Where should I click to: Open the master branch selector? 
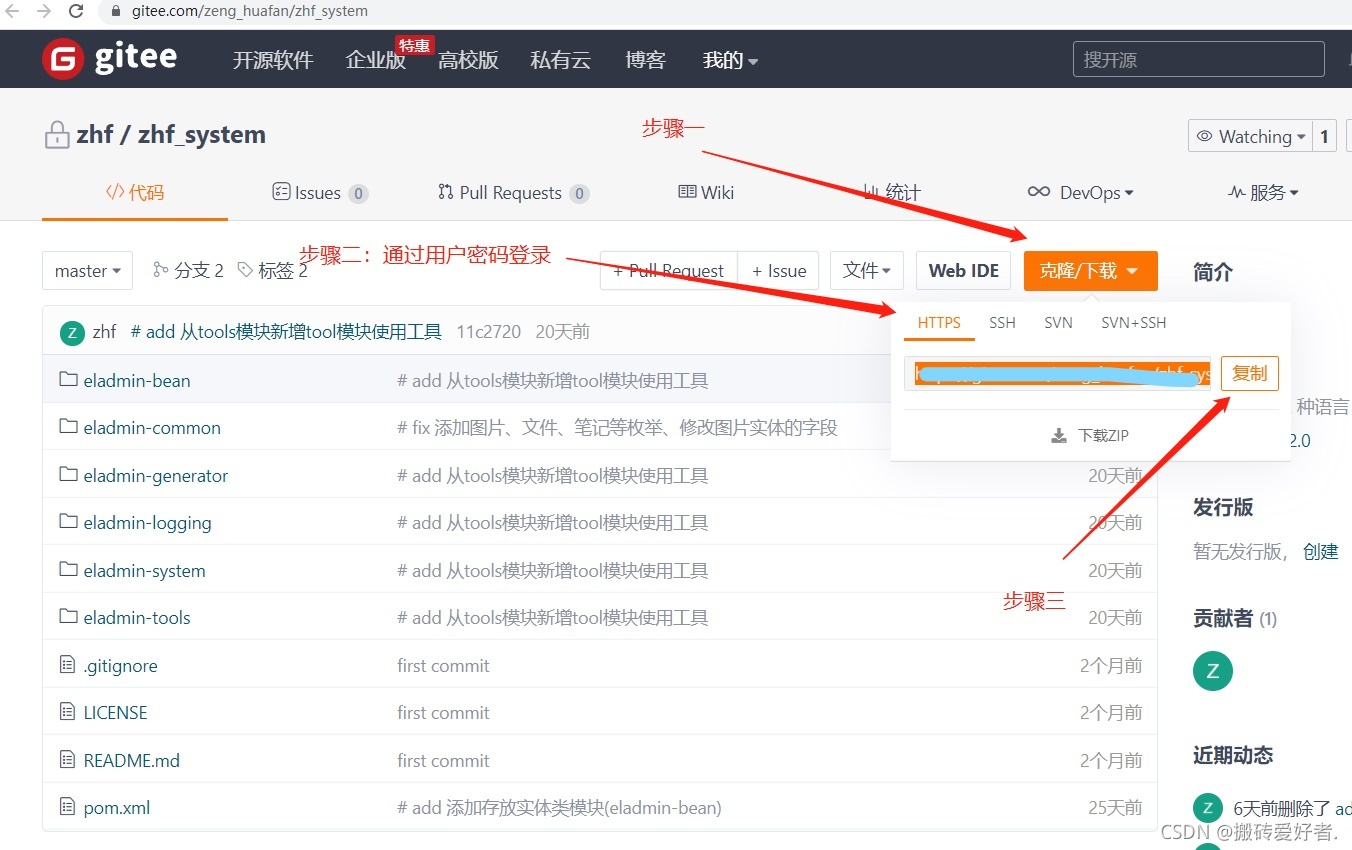87,271
